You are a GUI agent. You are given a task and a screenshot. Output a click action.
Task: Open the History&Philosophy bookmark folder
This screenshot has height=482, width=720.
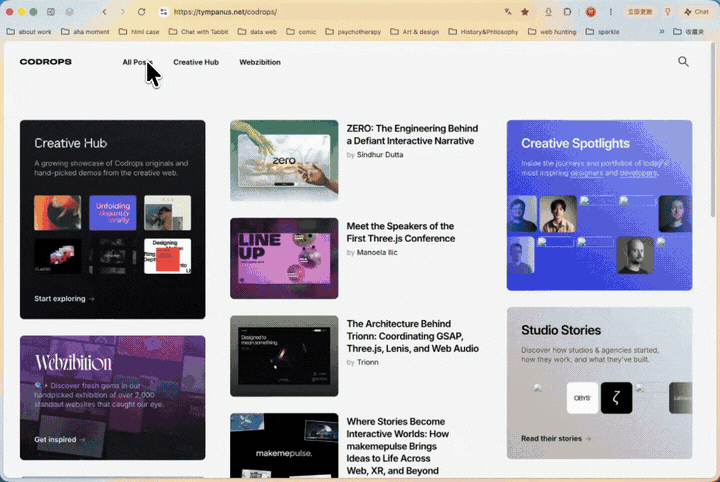click(484, 32)
